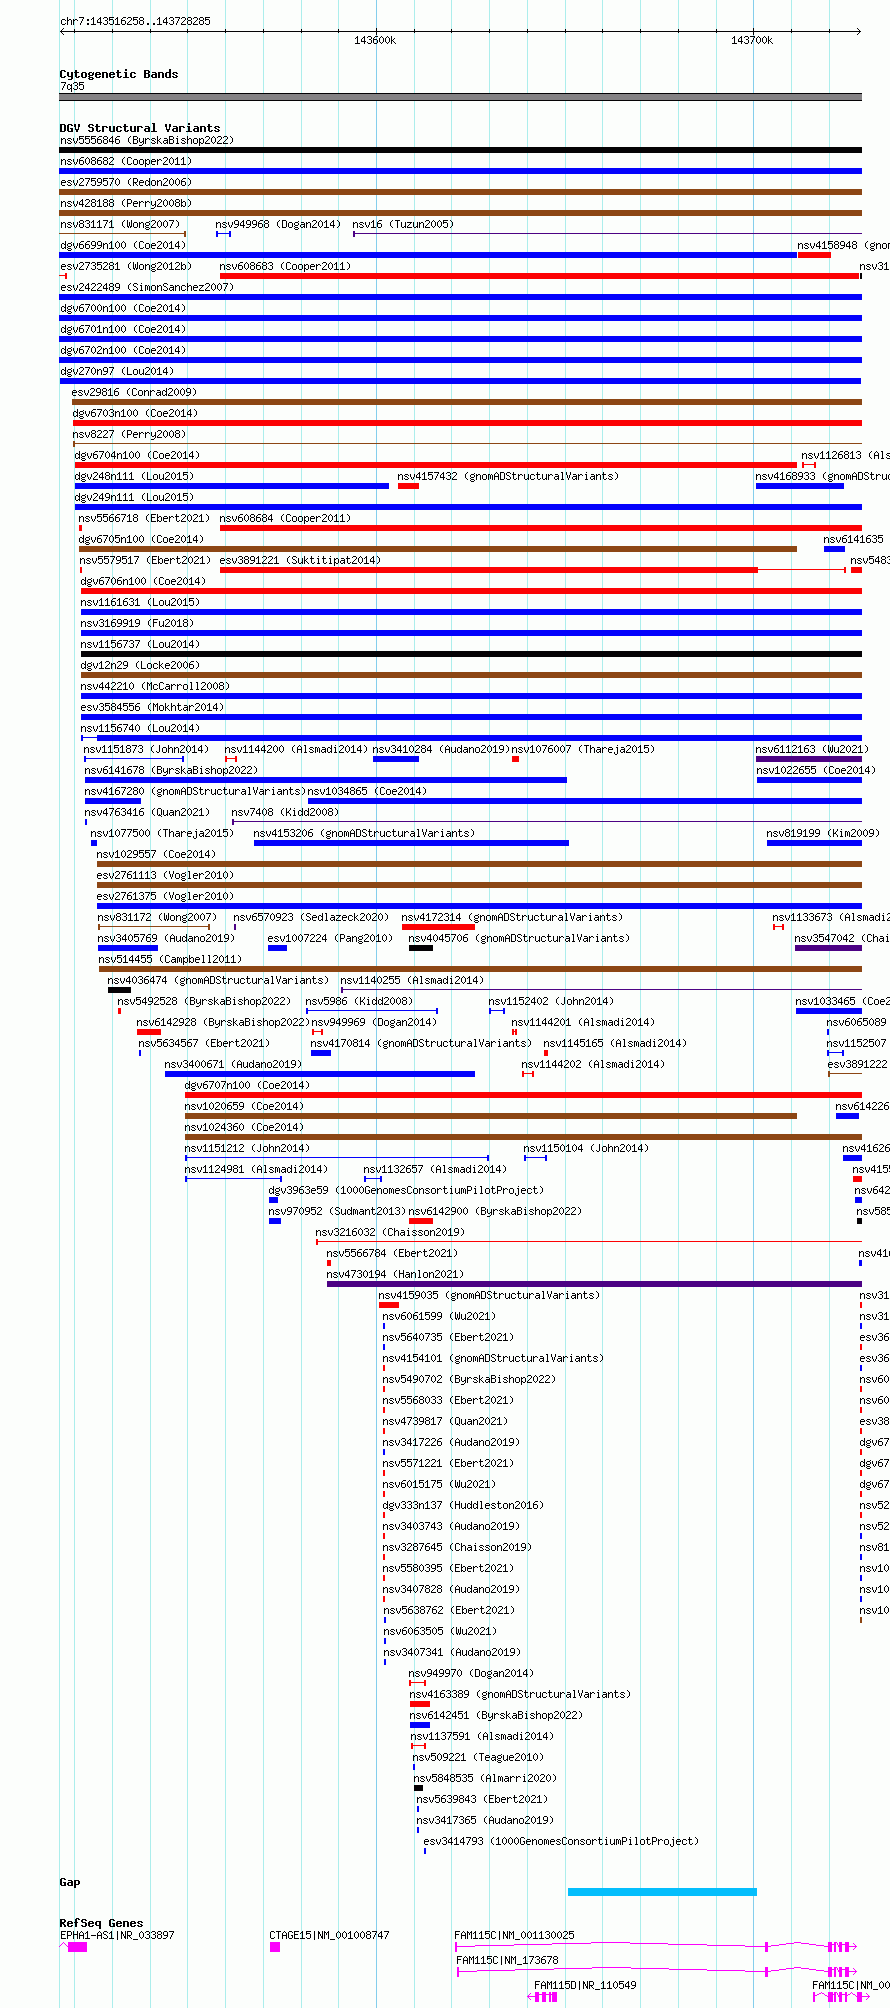Select the 143600k scale marker
Viewport: 890px width, 2008px height.
pyautogui.click(x=375, y=40)
